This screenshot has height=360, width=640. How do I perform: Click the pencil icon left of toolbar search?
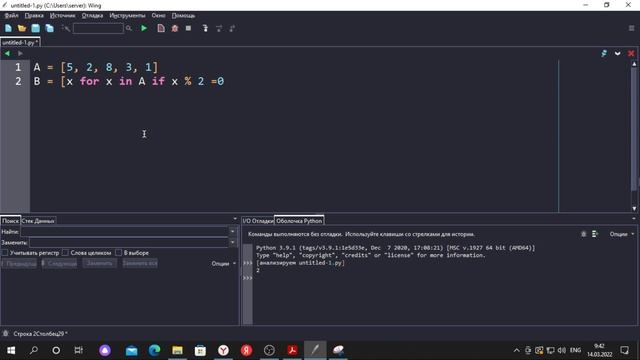(65, 28)
